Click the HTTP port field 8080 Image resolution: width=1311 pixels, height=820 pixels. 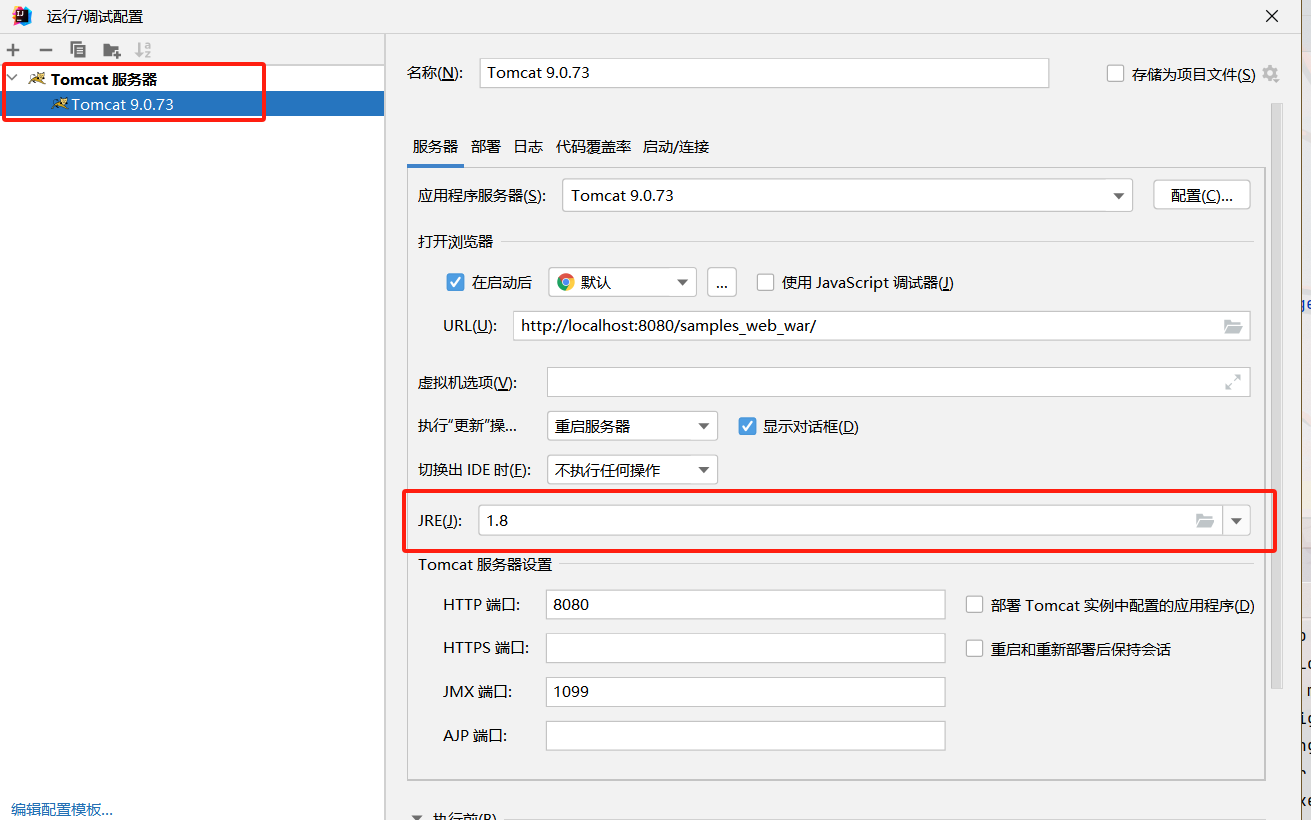(745, 604)
